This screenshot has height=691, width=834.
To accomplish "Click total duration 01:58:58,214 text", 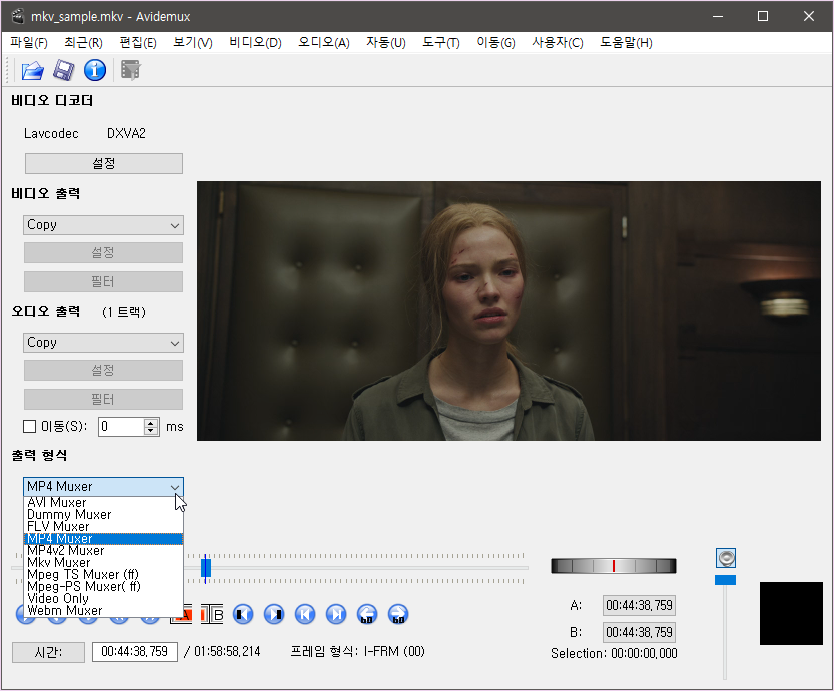I will pos(227,652).
